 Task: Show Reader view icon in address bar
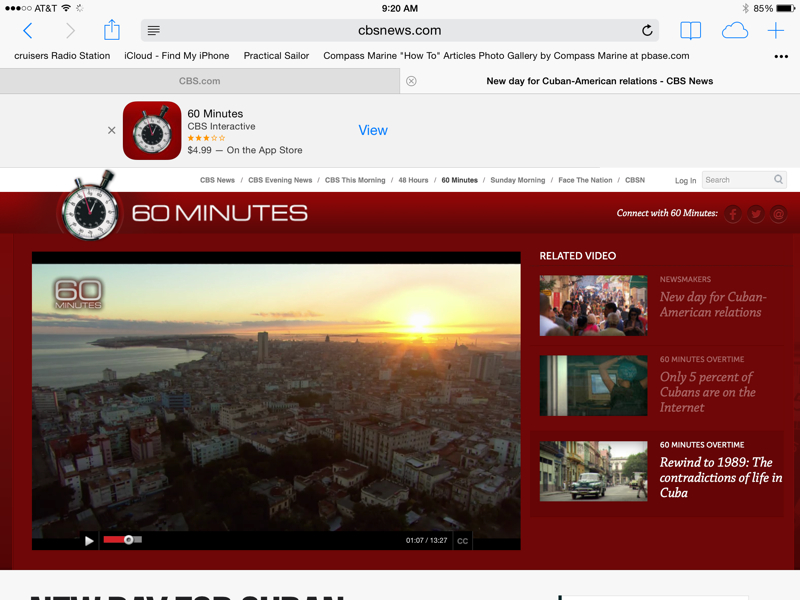[x=154, y=31]
